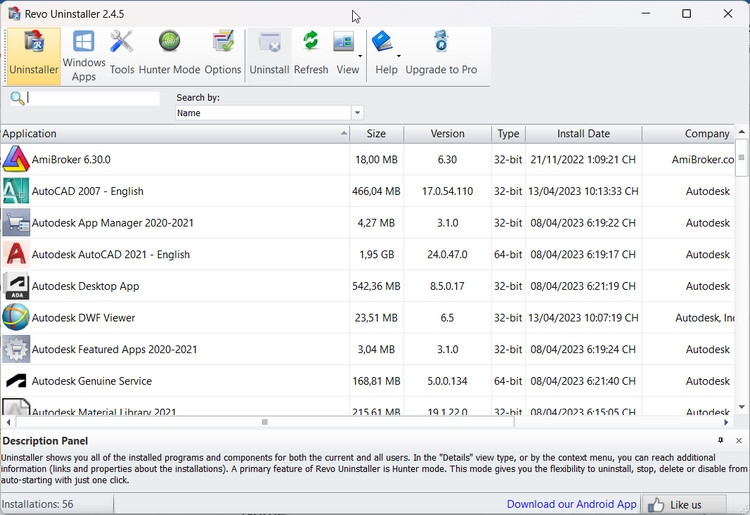The height and width of the screenshot is (515, 750).
Task: Select the AutoCAD 2007 - English icon
Action: [x=16, y=191]
